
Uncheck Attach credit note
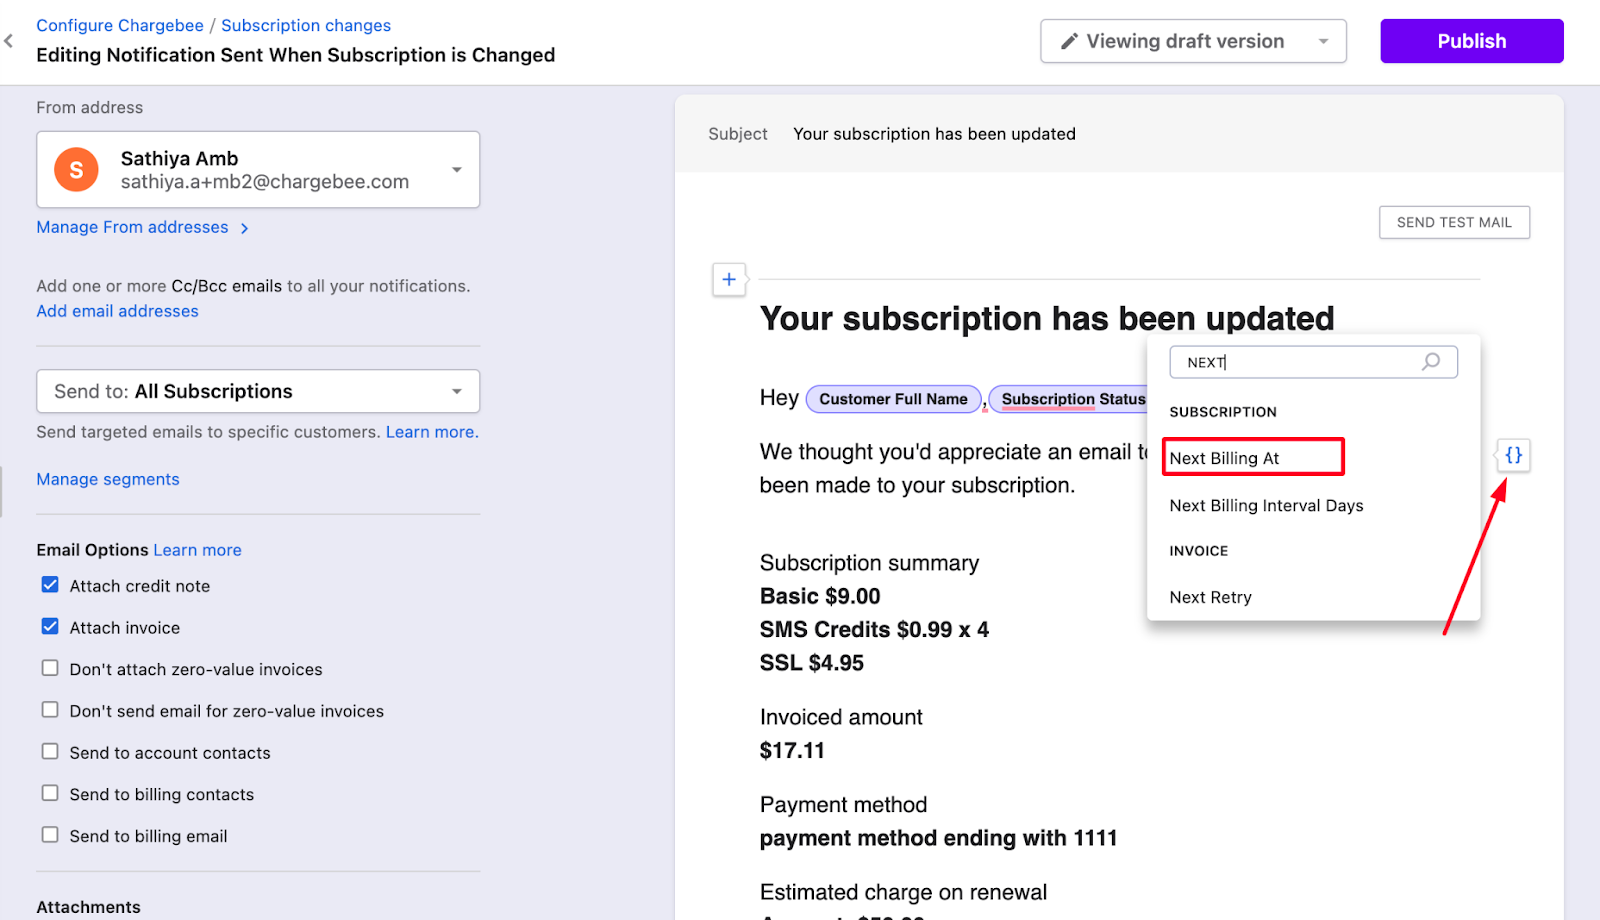point(50,585)
